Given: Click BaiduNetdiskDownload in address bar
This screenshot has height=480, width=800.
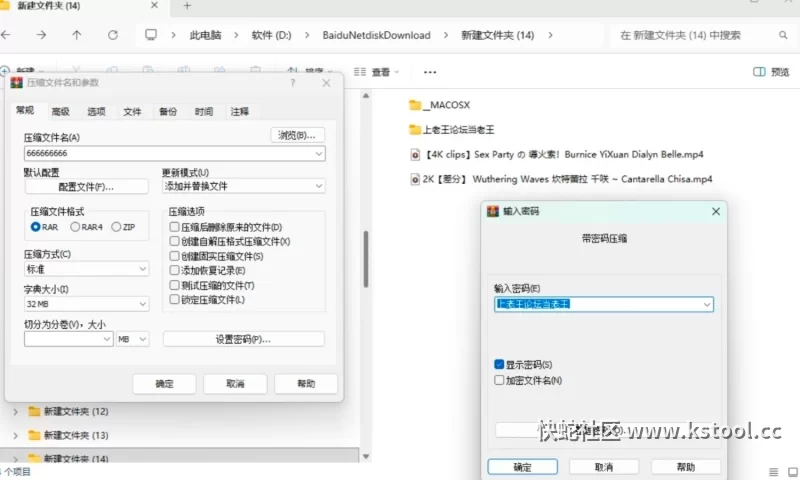Looking at the screenshot, I should tap(377, 35).
